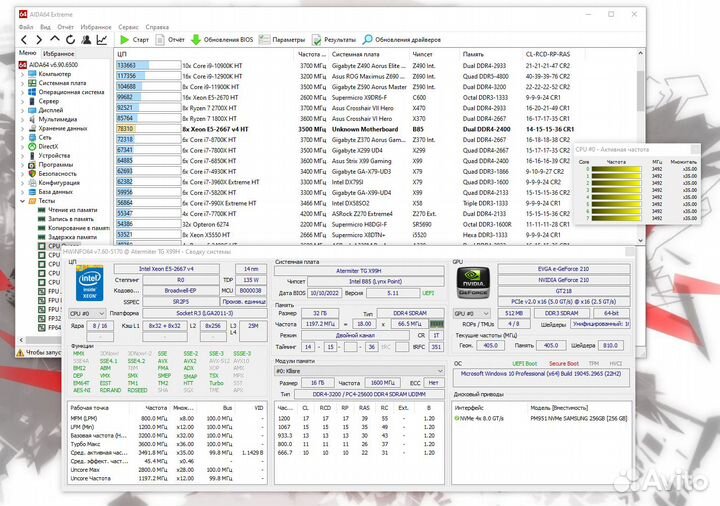Select the Хранение данных tree item

tap(62, 129)
